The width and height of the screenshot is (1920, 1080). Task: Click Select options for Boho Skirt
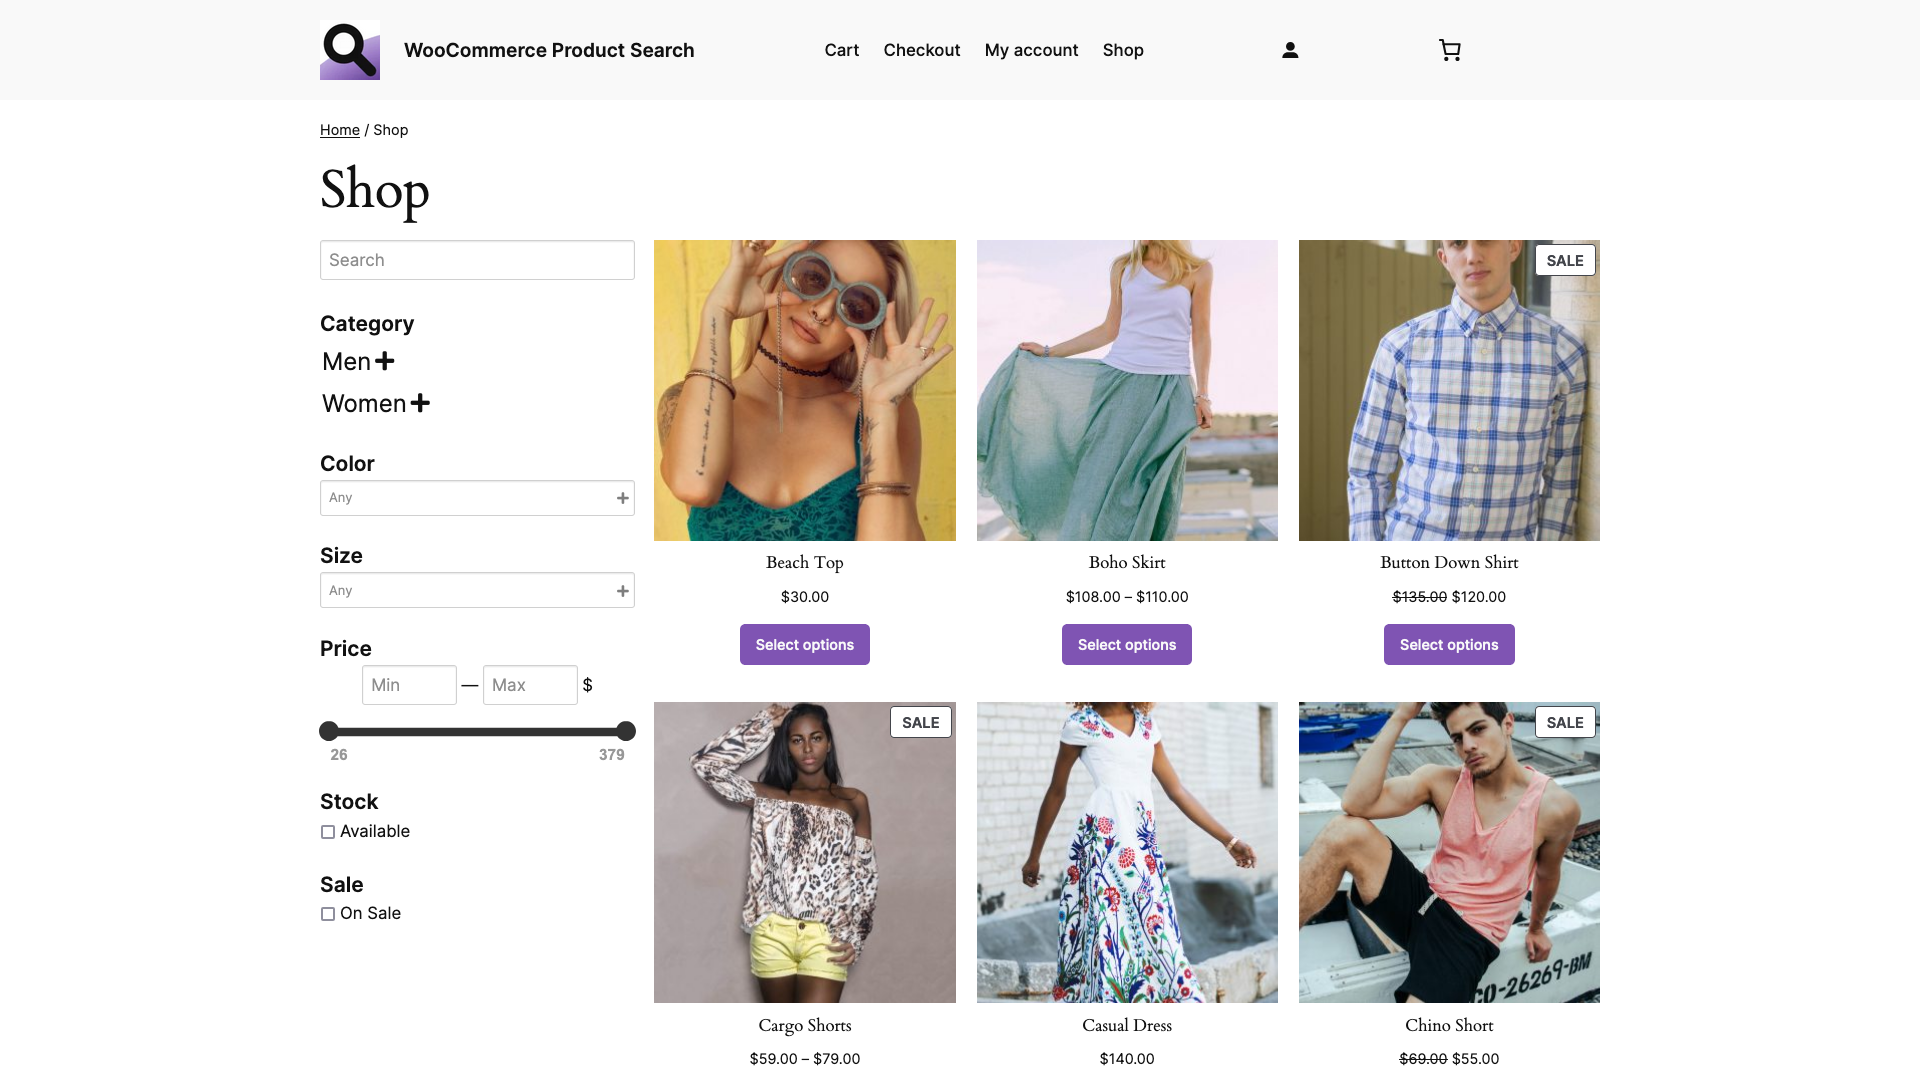tap(1126, 644)
